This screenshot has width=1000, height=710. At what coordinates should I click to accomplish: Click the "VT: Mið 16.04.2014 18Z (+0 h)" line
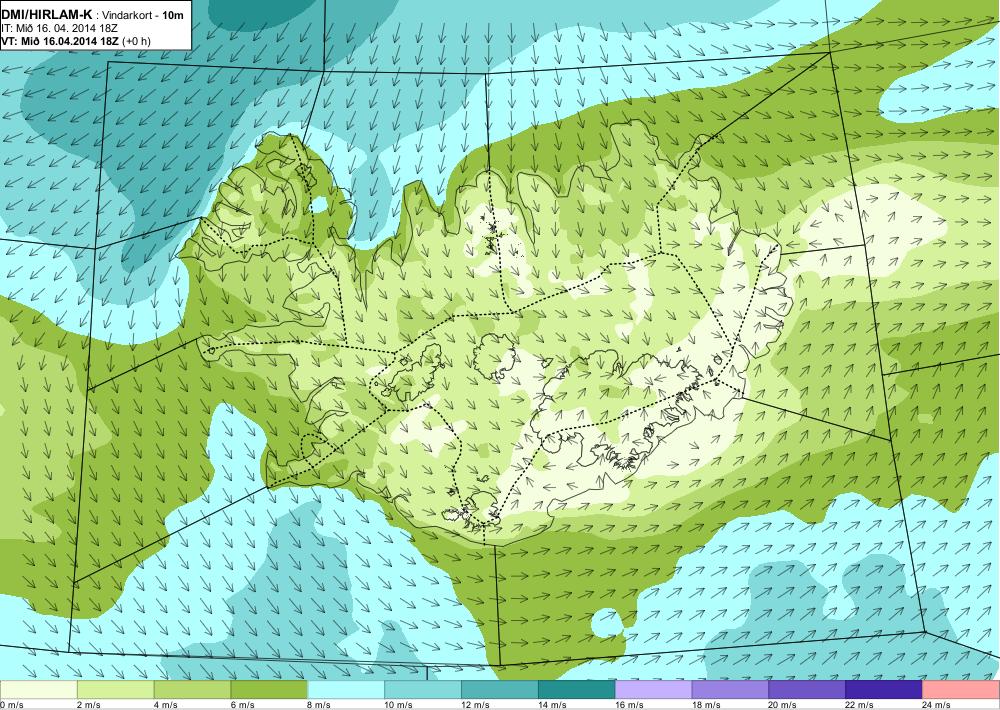click(x=76, y=40)
